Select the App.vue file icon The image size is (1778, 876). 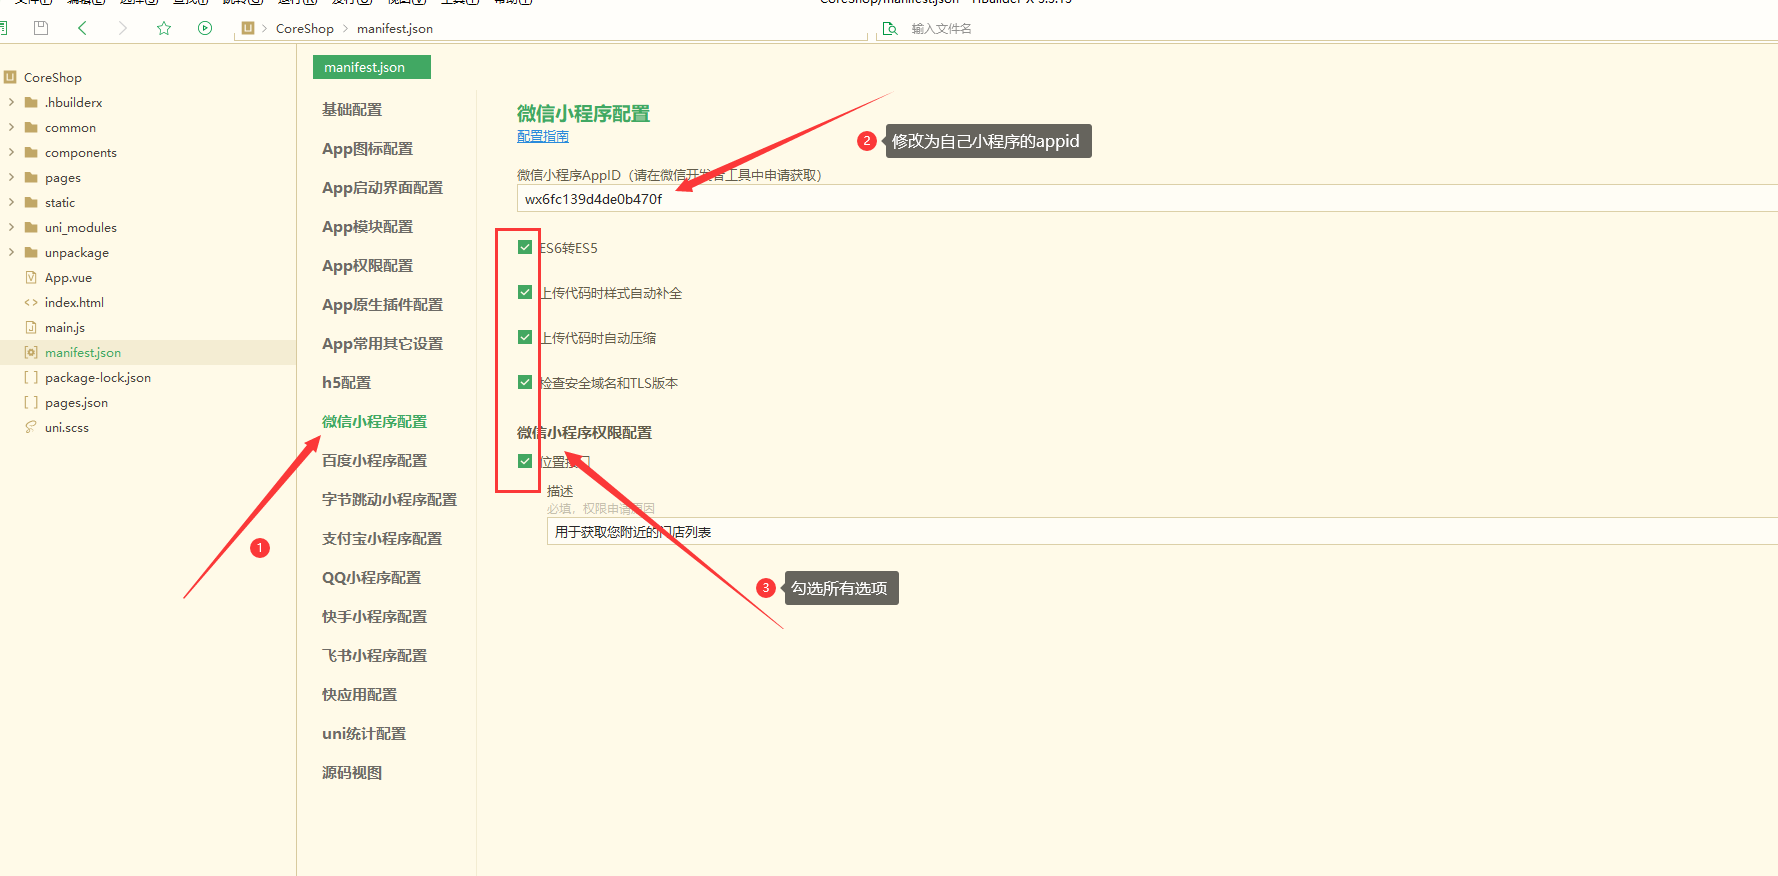(31, 277)
